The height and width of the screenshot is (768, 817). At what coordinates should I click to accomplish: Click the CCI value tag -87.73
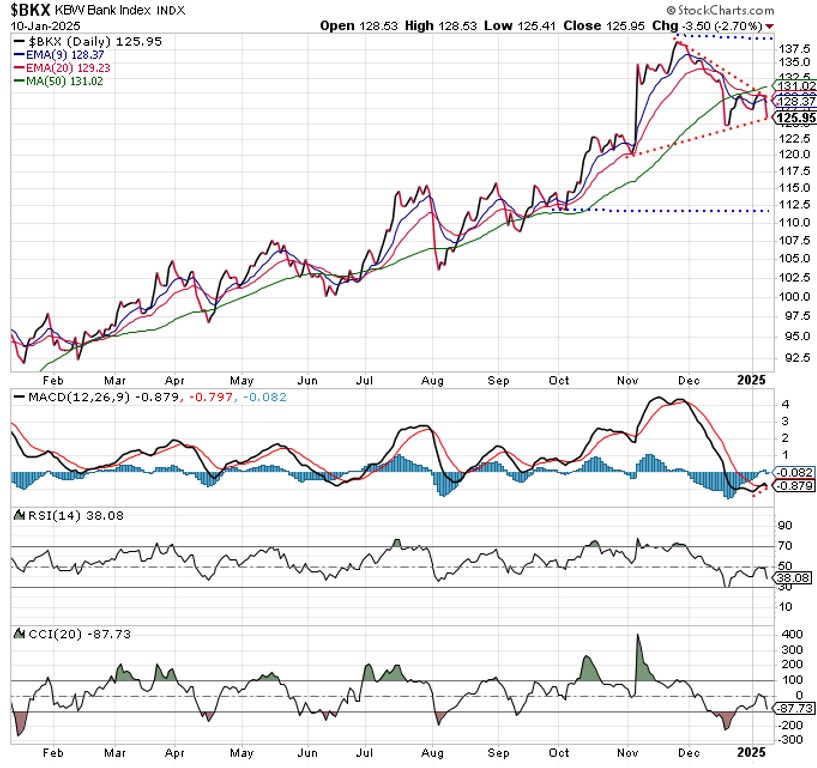(x=792, y=707)
